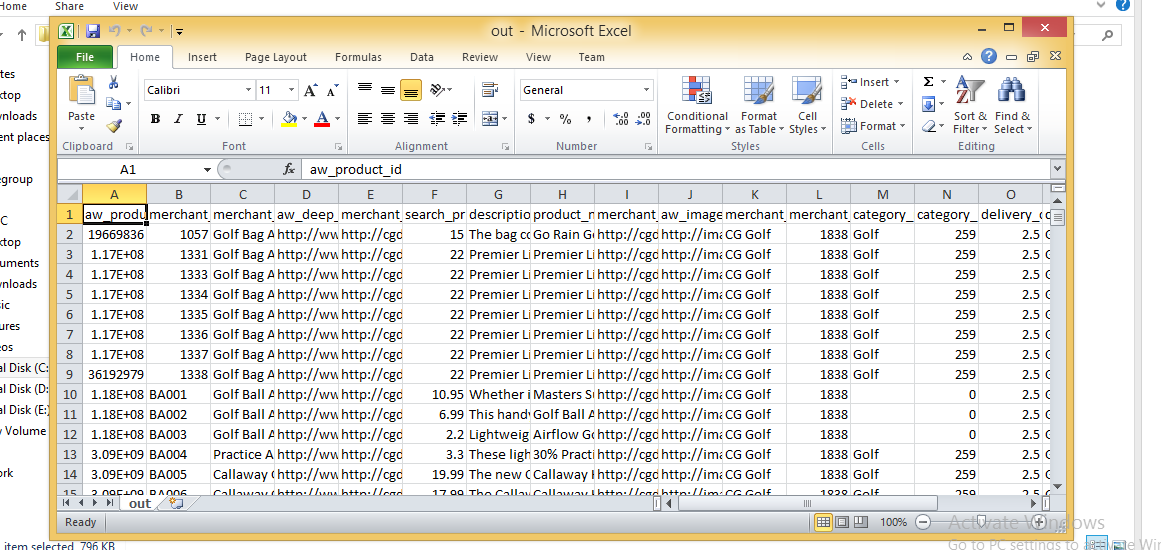Cut selection with scissors icon
The width and height of the screenshot is (1161, 550).
tap(113, 82)
